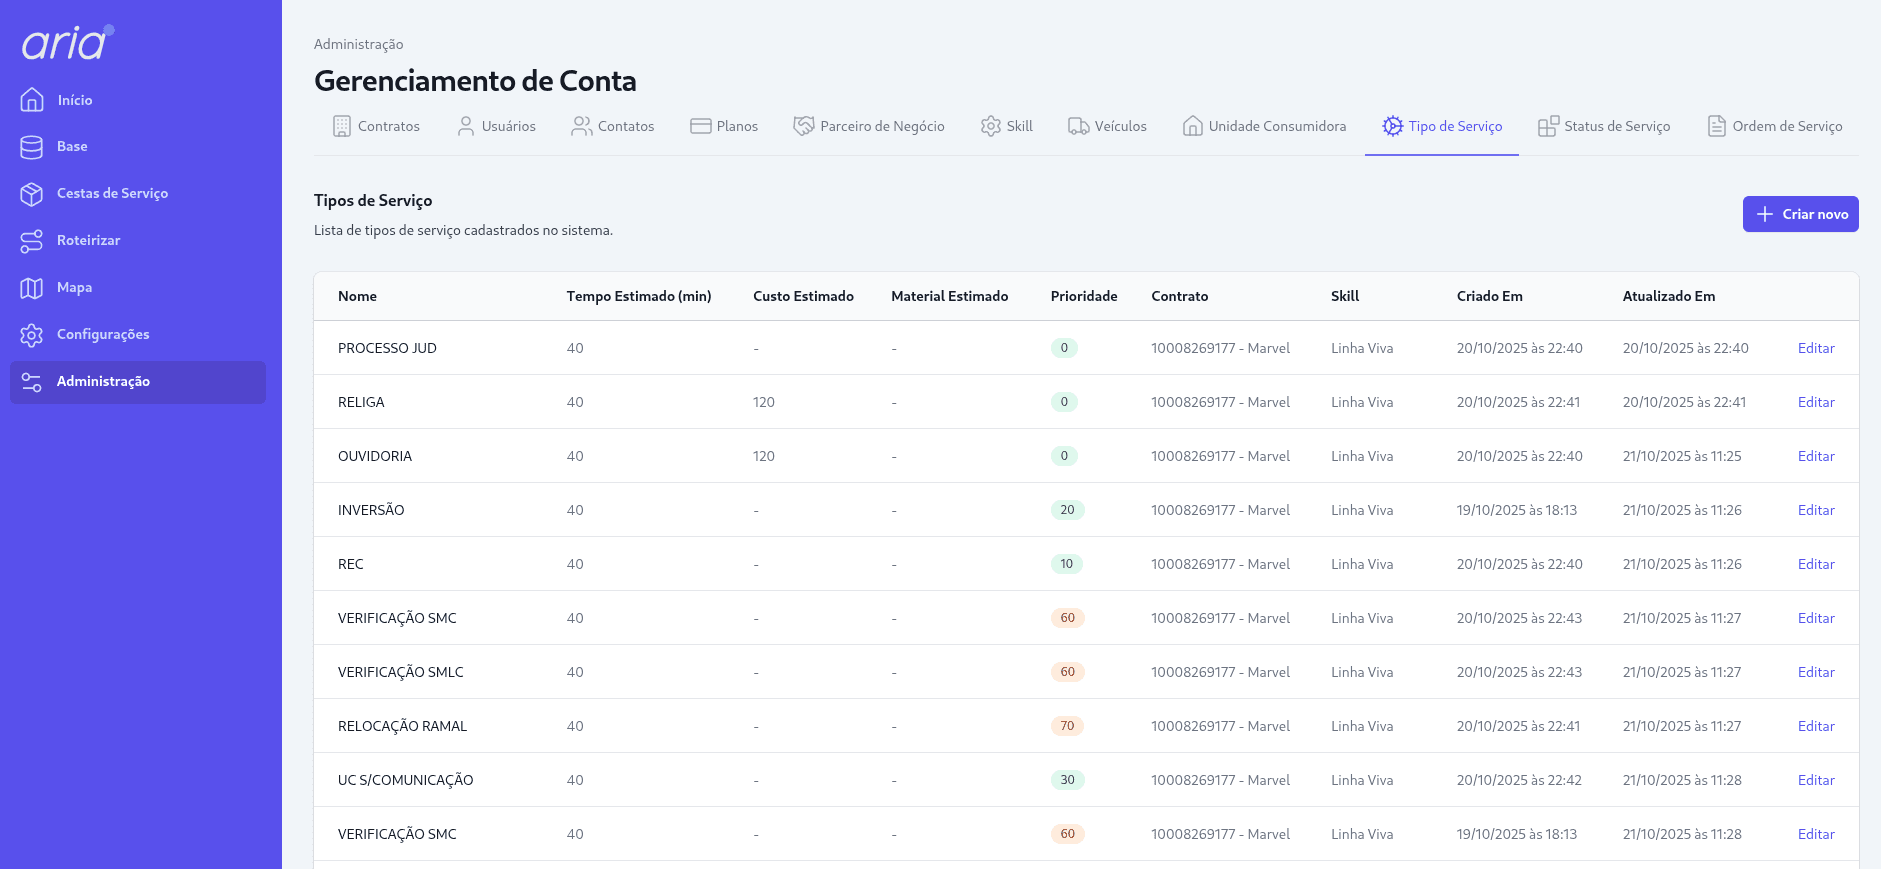Click the Skill tab gear icon
The image size is (1881, 869).
point(990,126)
